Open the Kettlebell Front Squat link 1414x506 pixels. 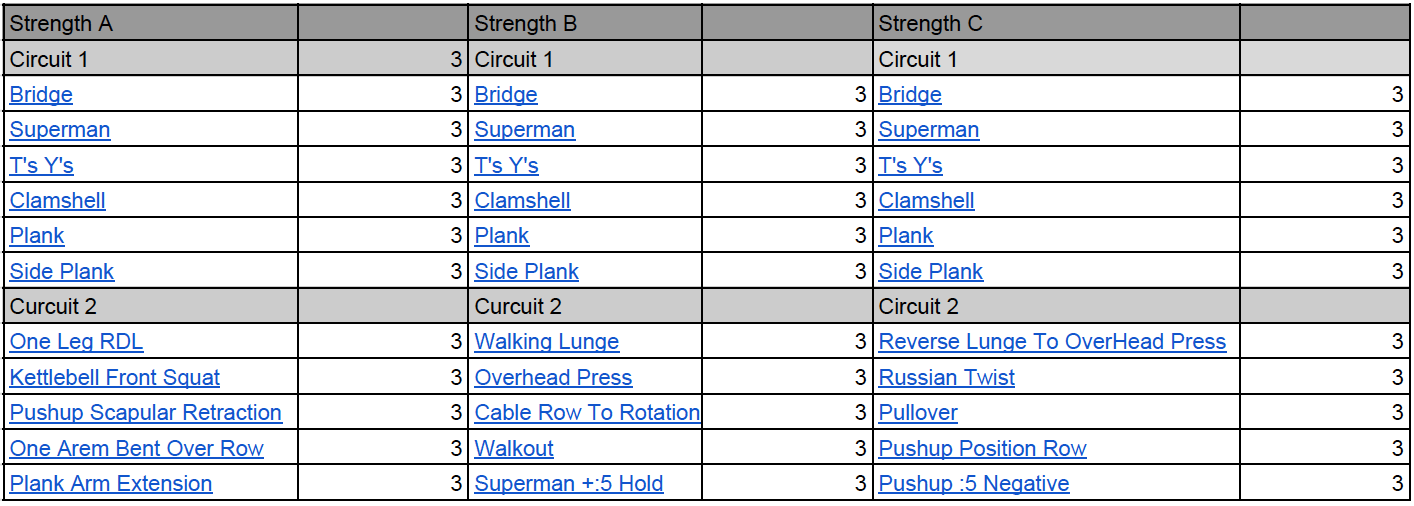[x=115, y=377]
